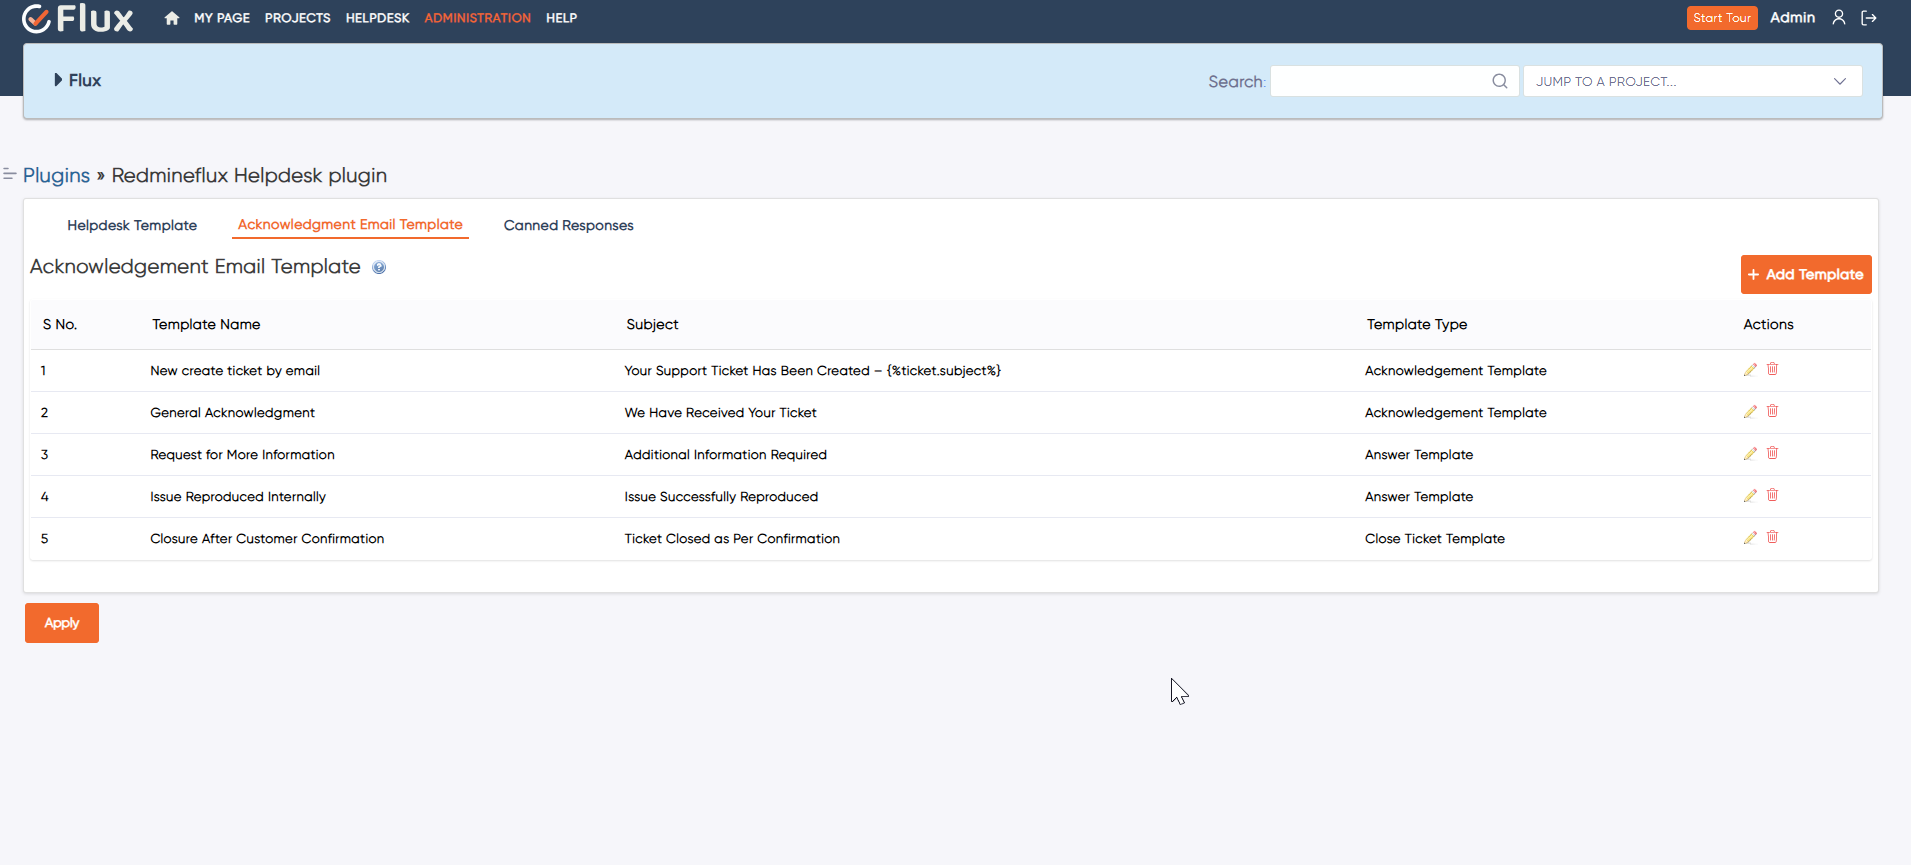
Task: Delete the Closure After Customer Confirmation template
Action: 1772,537
